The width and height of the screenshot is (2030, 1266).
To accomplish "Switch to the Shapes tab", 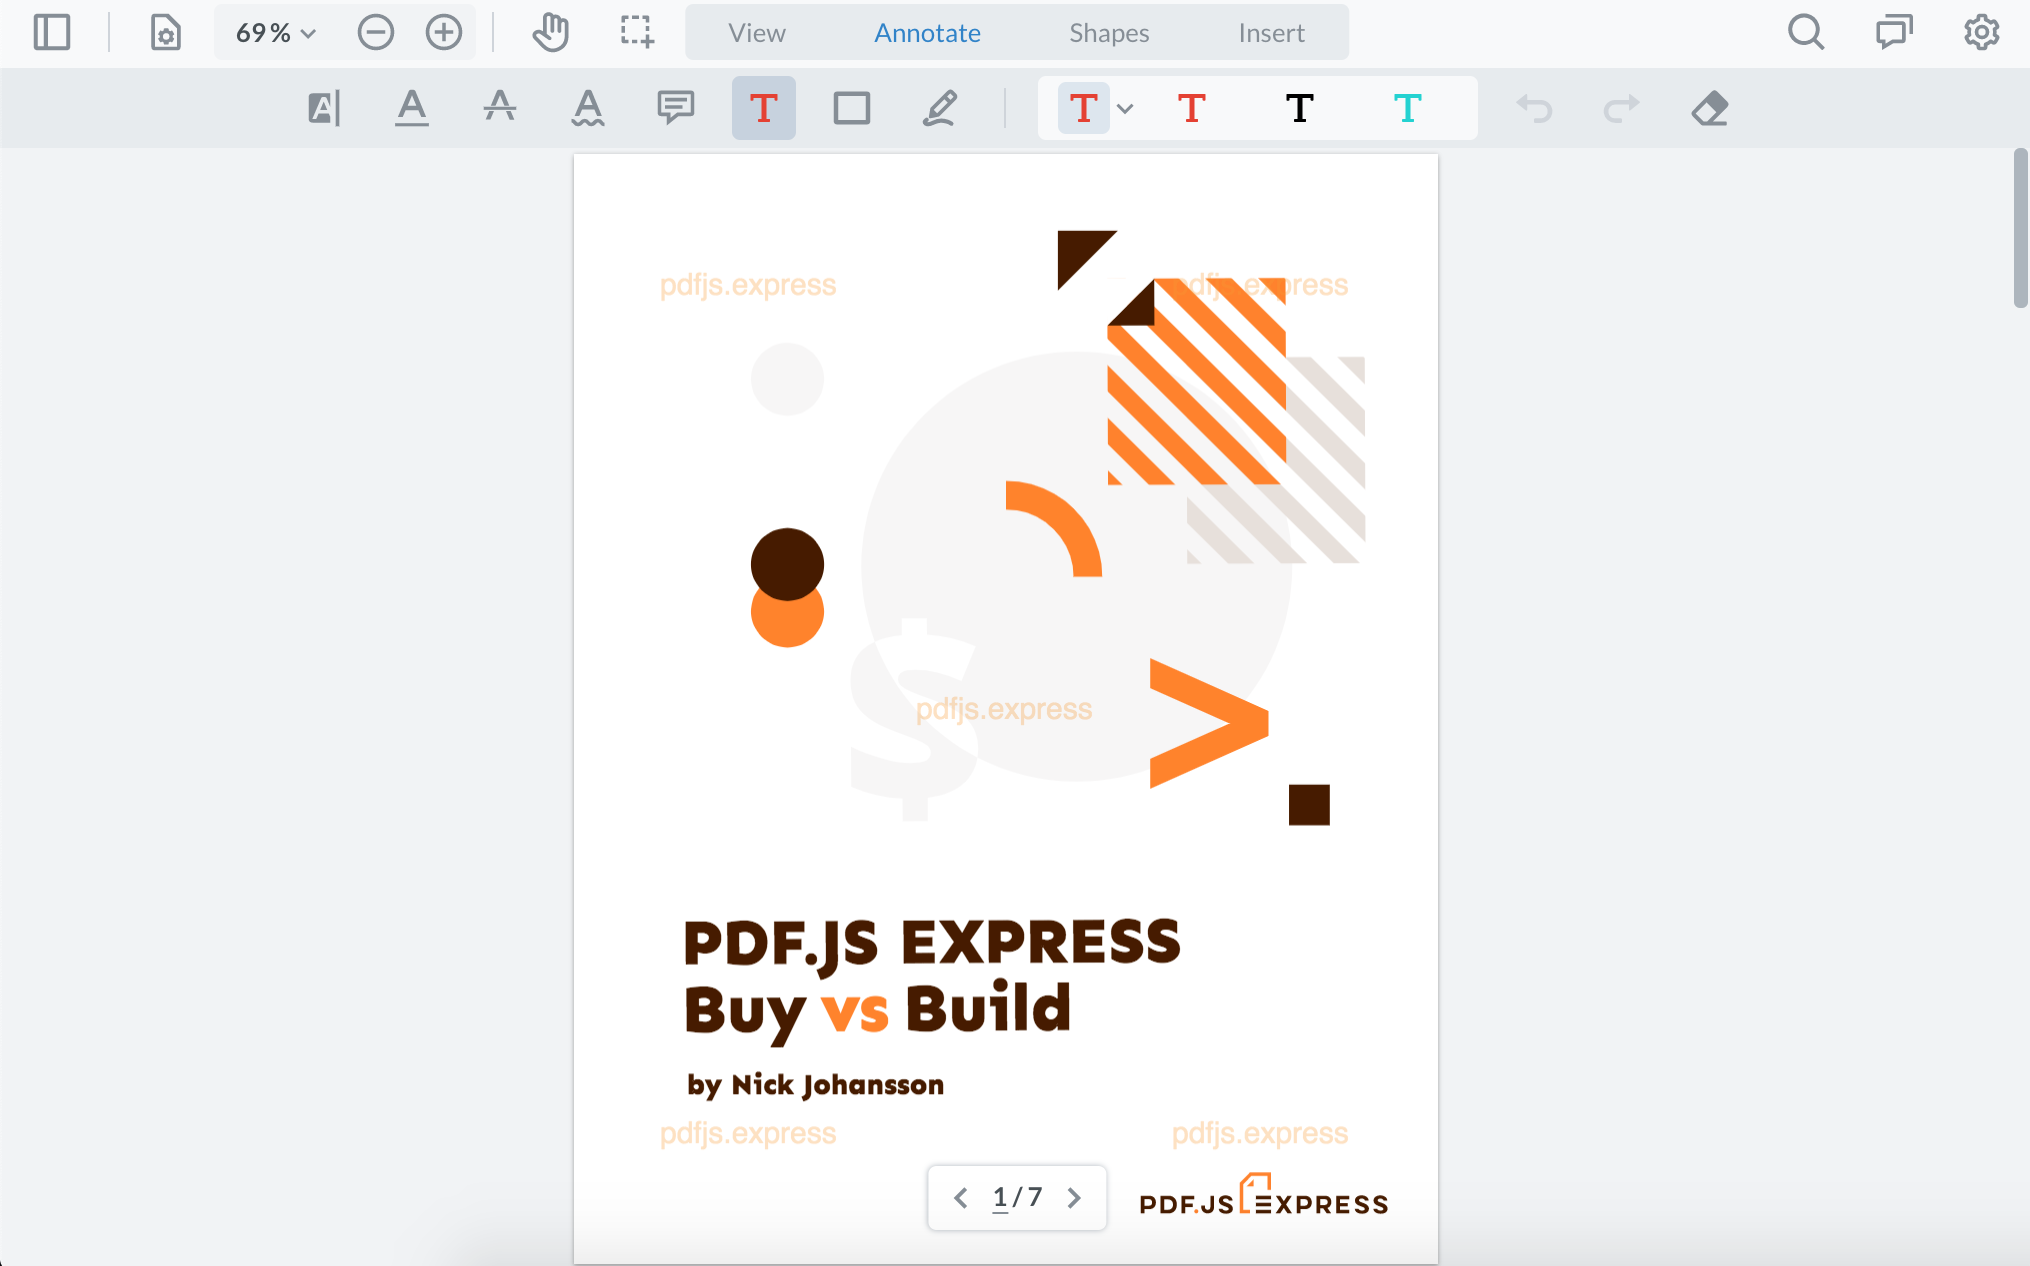I will pyautogui.click(x=1109, y=33).
